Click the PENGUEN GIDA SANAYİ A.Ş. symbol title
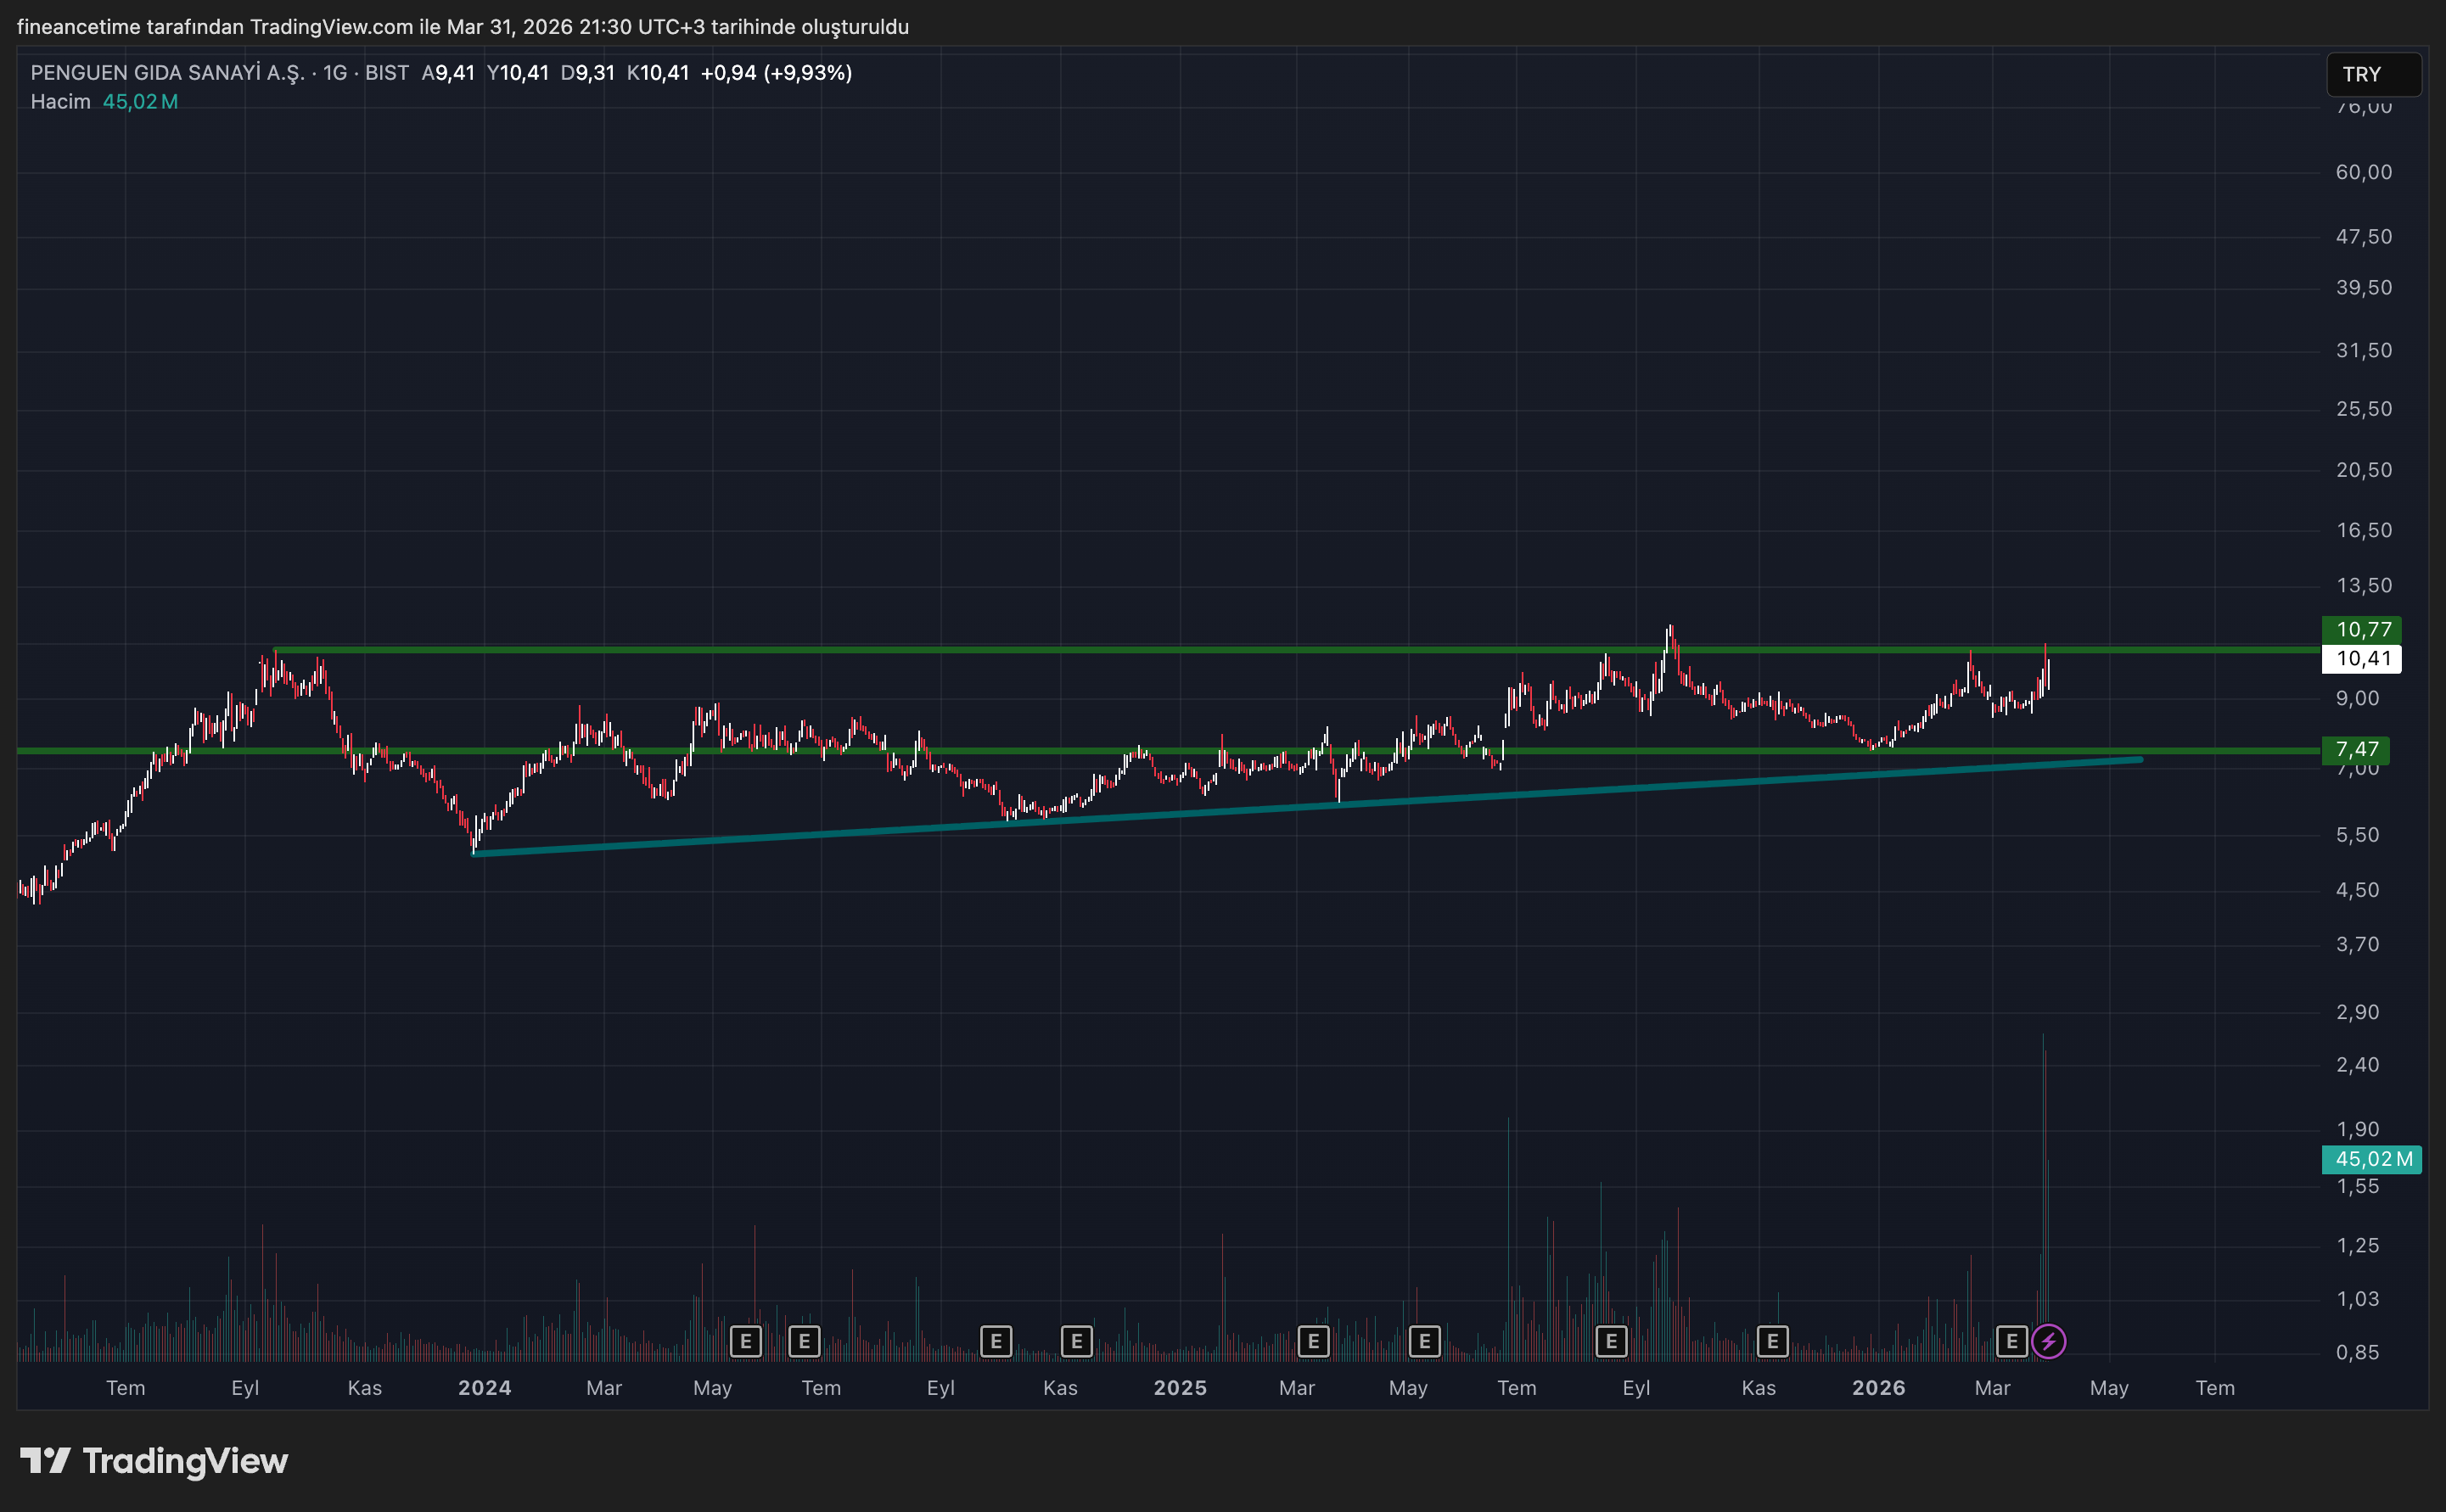 (x=167, y=73)
